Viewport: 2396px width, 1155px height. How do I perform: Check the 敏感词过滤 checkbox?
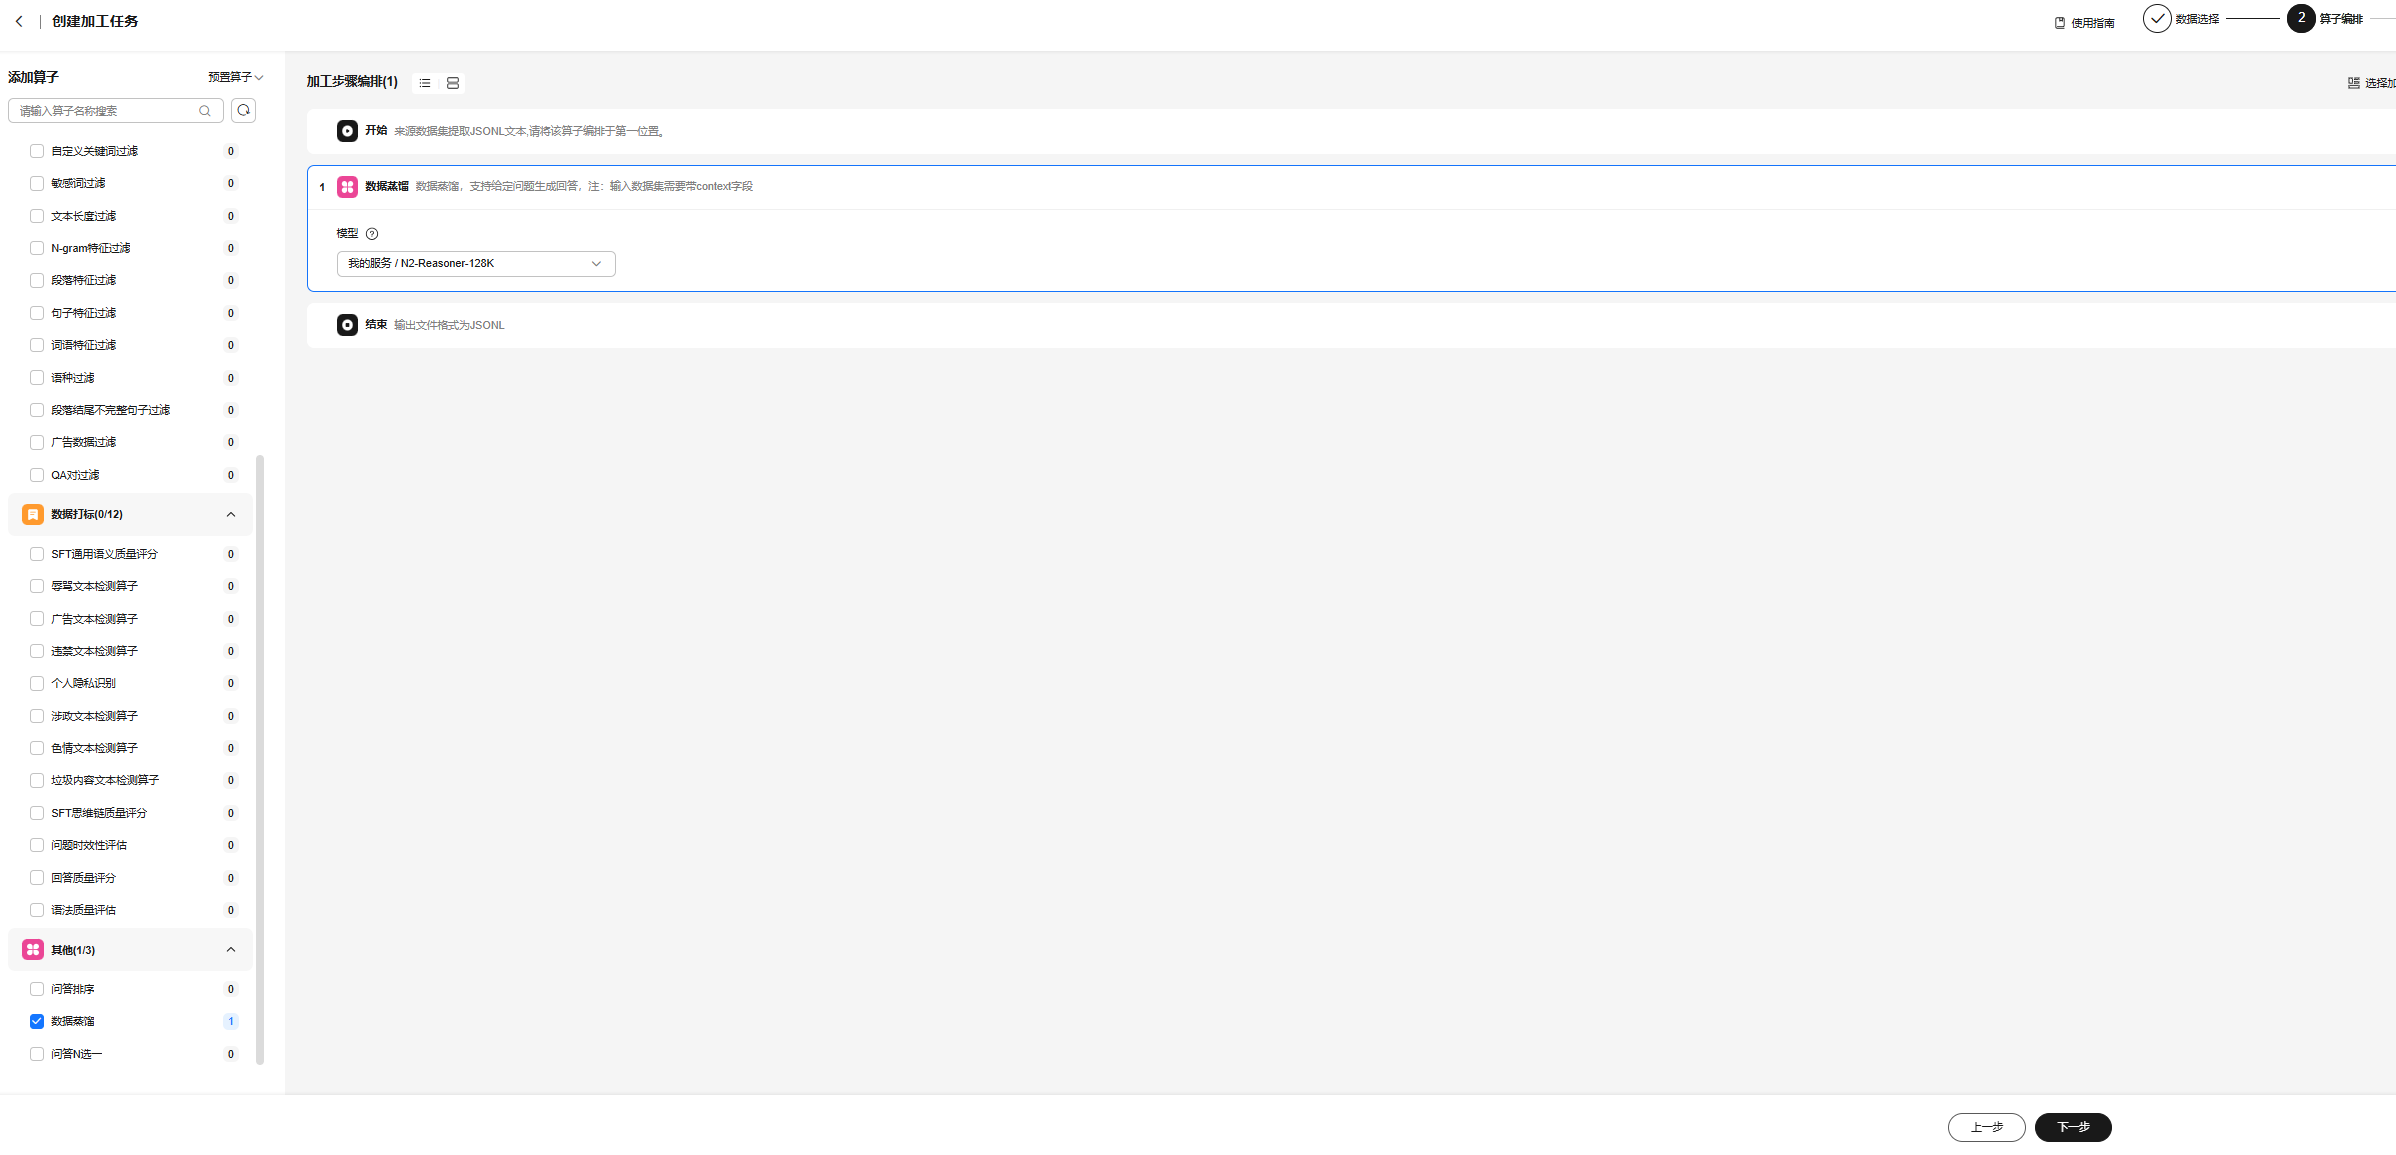(37, 183)
